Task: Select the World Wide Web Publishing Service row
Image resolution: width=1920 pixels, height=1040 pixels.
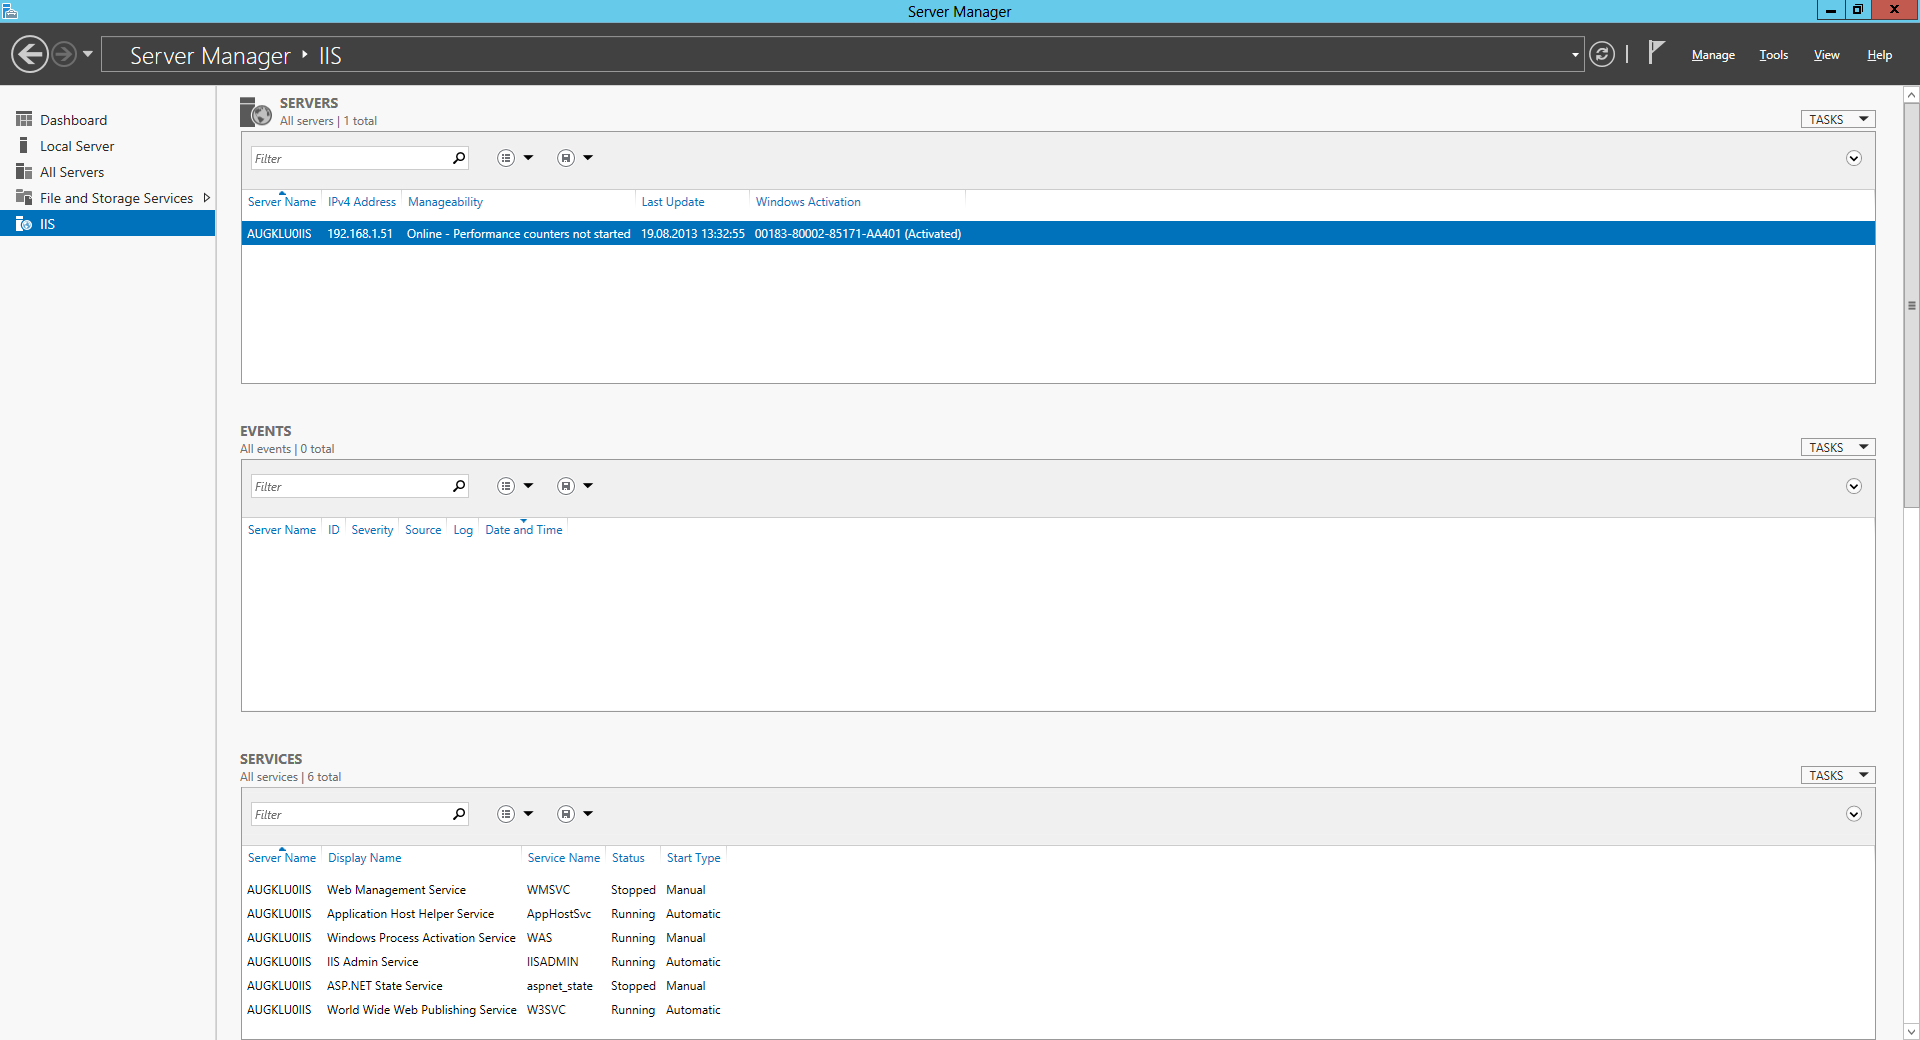Action: click(x=421, y=1010)
